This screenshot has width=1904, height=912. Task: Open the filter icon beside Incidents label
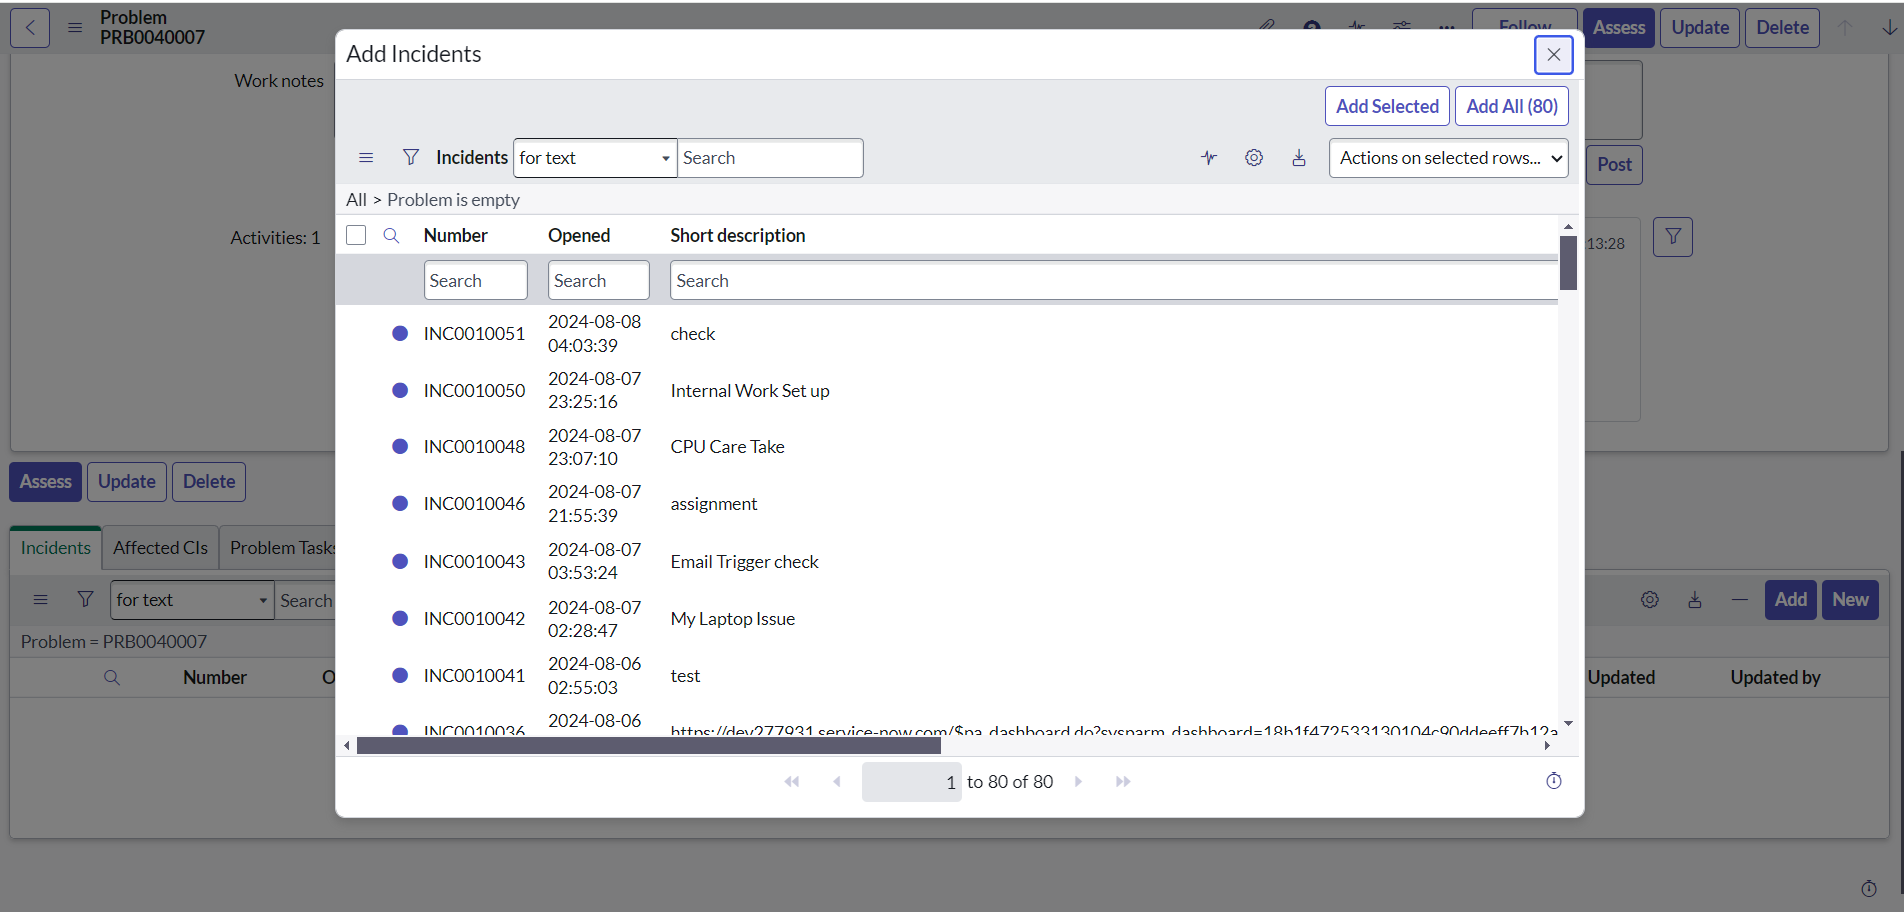pos(411,157)
